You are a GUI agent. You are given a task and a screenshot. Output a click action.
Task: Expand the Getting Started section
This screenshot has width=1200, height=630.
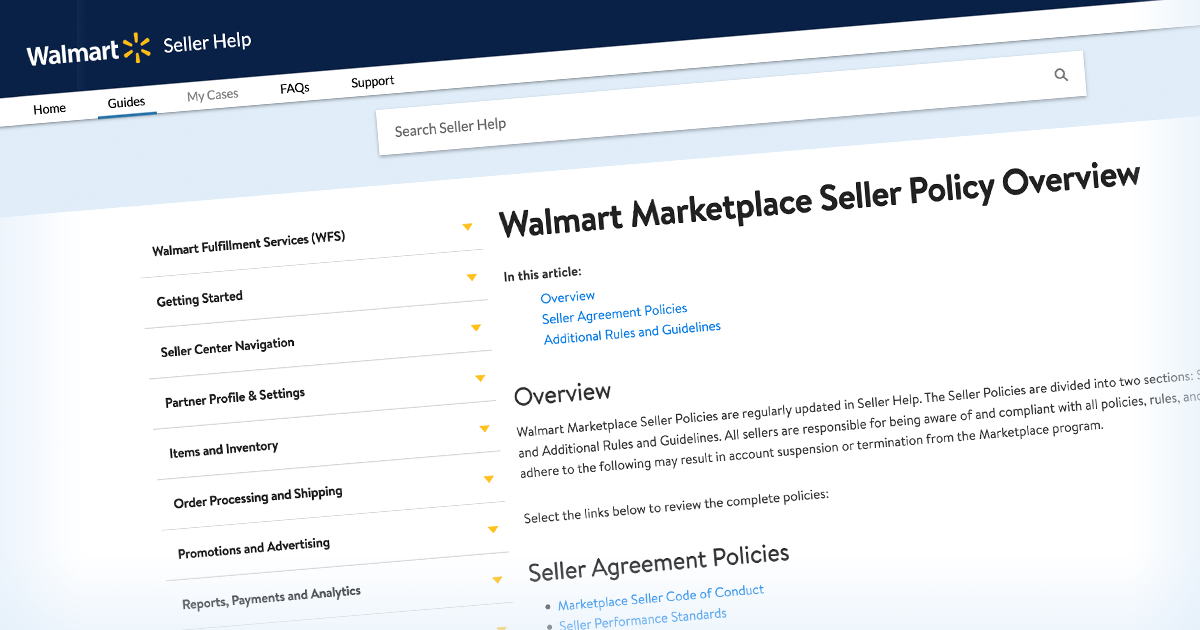pos(471,277)
